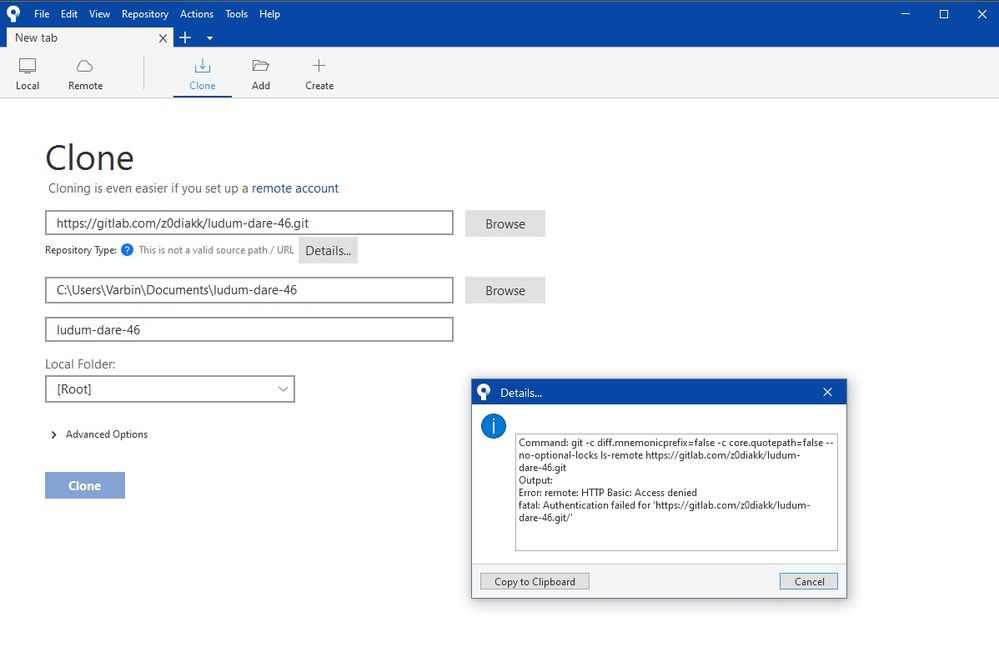This screenshot has height=667, width=999.
Task: Click the Sourcetree logo in title bar
Action: [13, 13]
